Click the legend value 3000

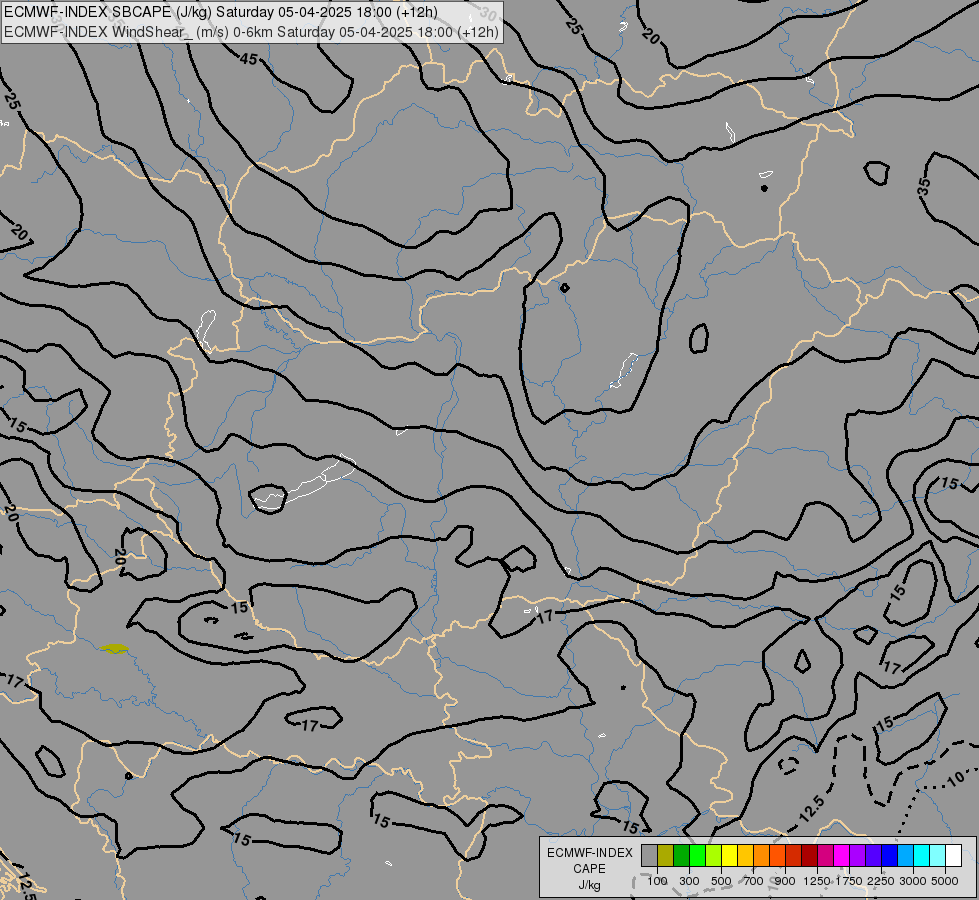(913, 881)
